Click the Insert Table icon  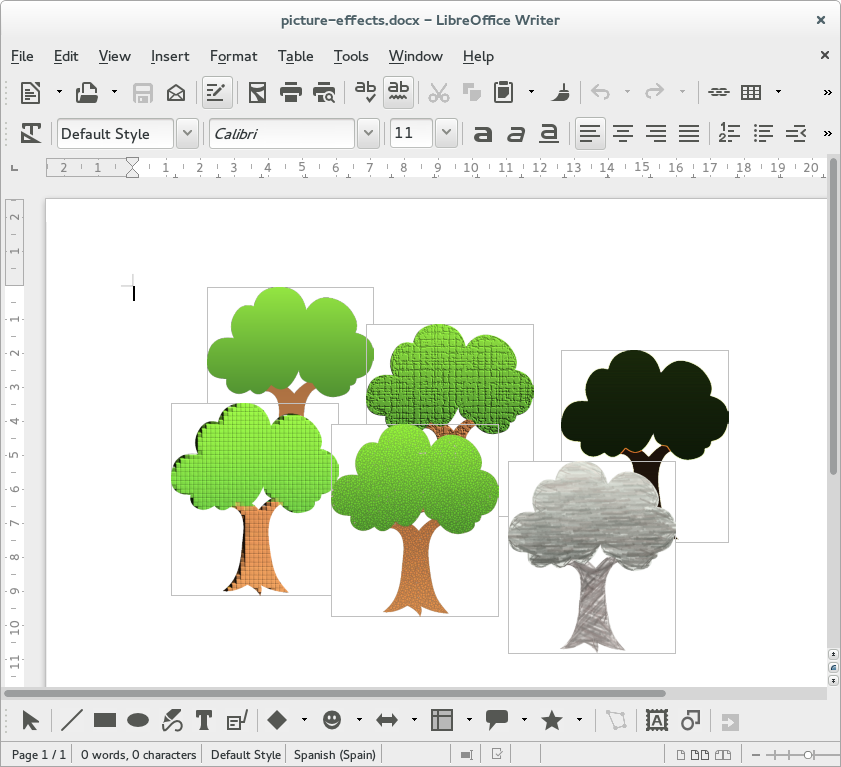tap(751, 93)
